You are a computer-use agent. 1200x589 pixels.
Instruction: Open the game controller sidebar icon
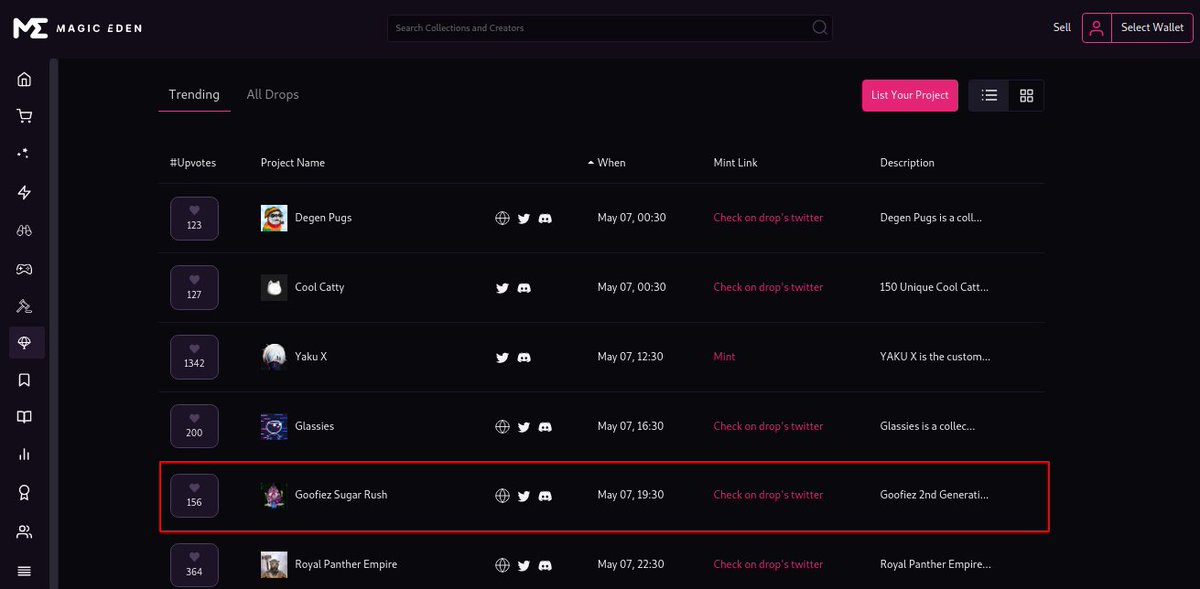pos(24,268)
